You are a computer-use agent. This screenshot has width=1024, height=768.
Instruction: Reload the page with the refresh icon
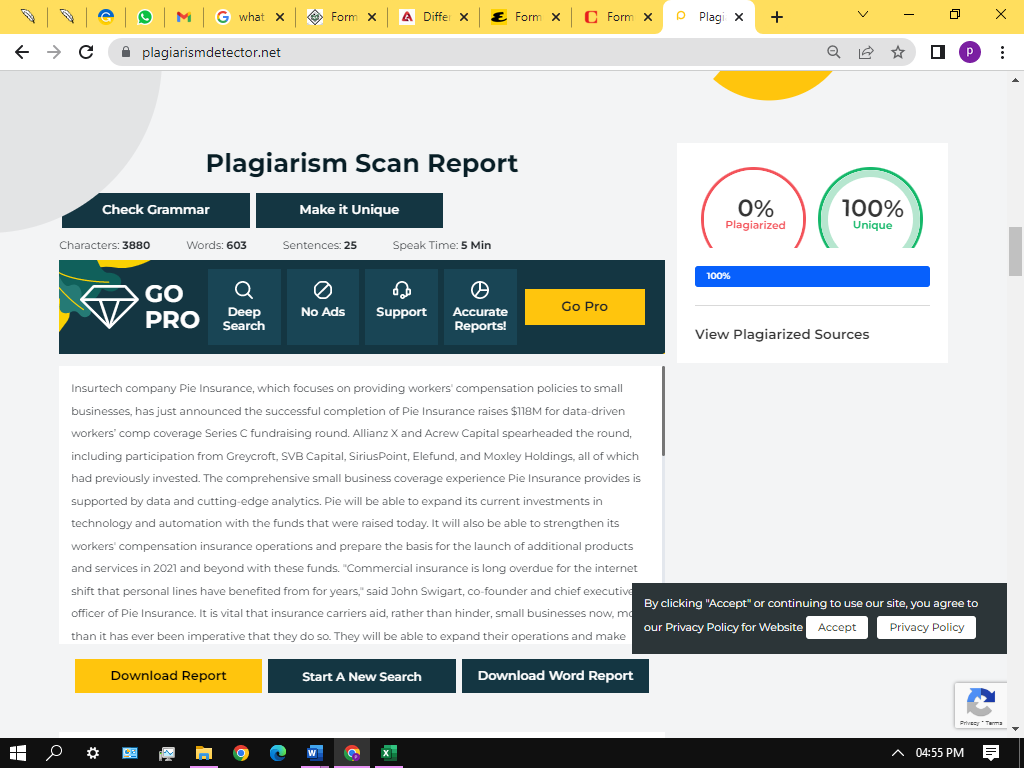(86, 52)
